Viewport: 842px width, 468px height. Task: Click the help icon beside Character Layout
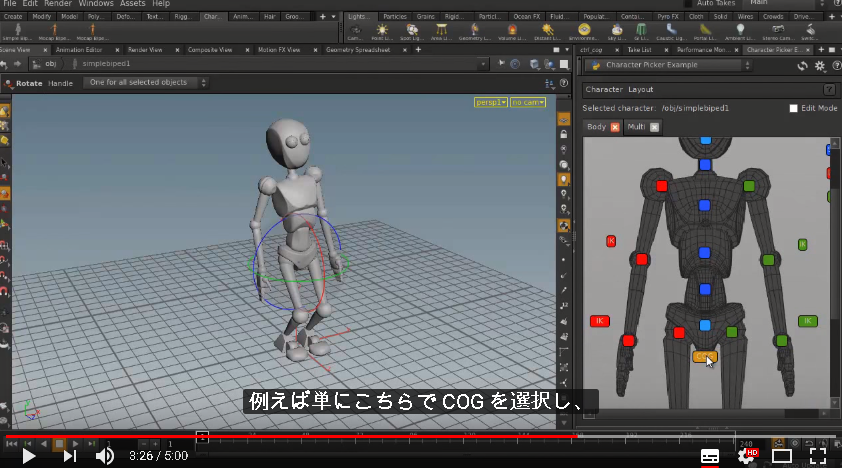[829, 90]
